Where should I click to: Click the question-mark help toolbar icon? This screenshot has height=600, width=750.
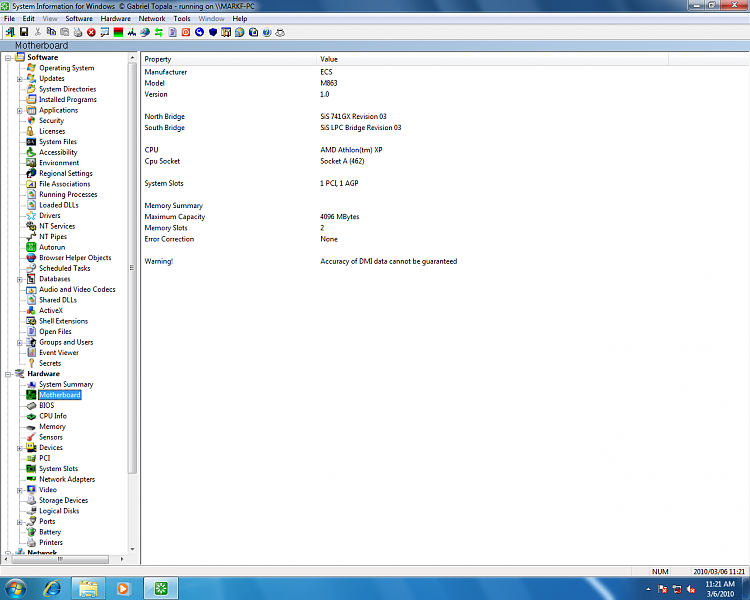(x=267, y=32)
